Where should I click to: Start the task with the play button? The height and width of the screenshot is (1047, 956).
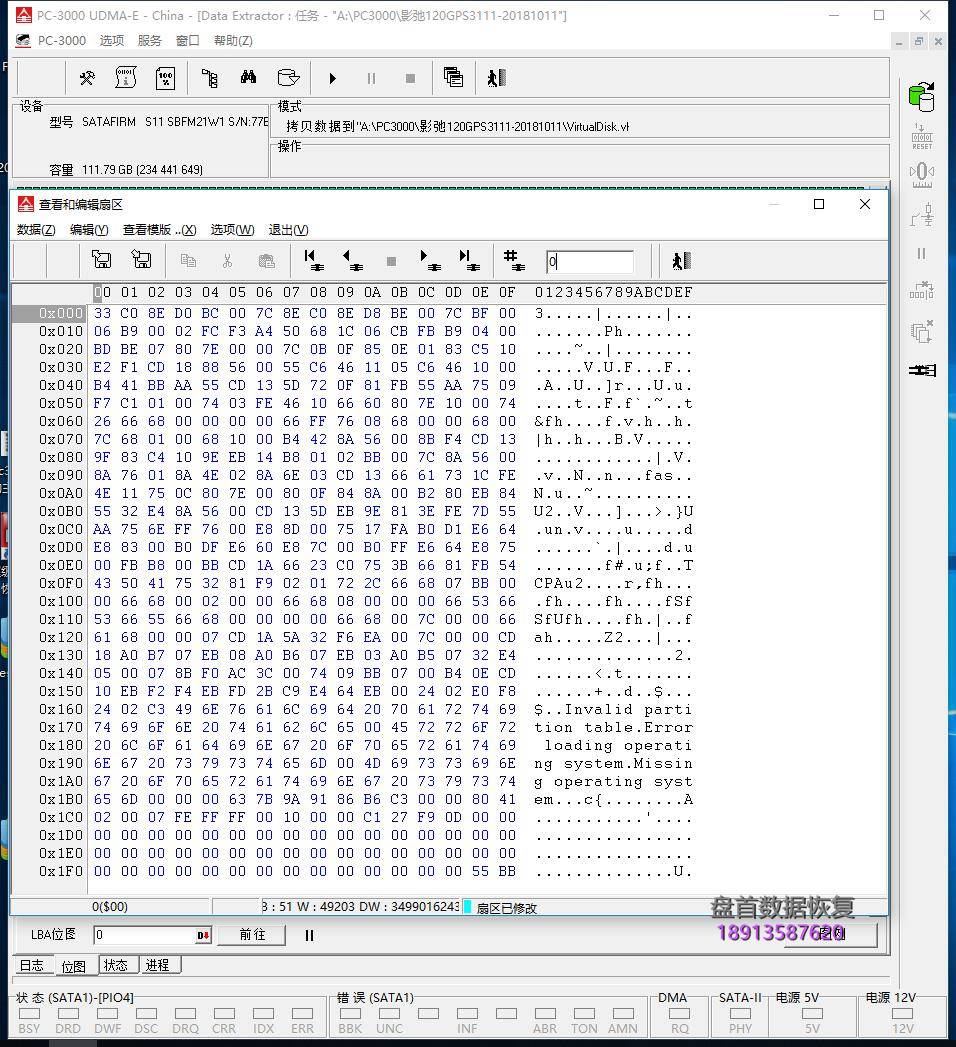(332, 79)
